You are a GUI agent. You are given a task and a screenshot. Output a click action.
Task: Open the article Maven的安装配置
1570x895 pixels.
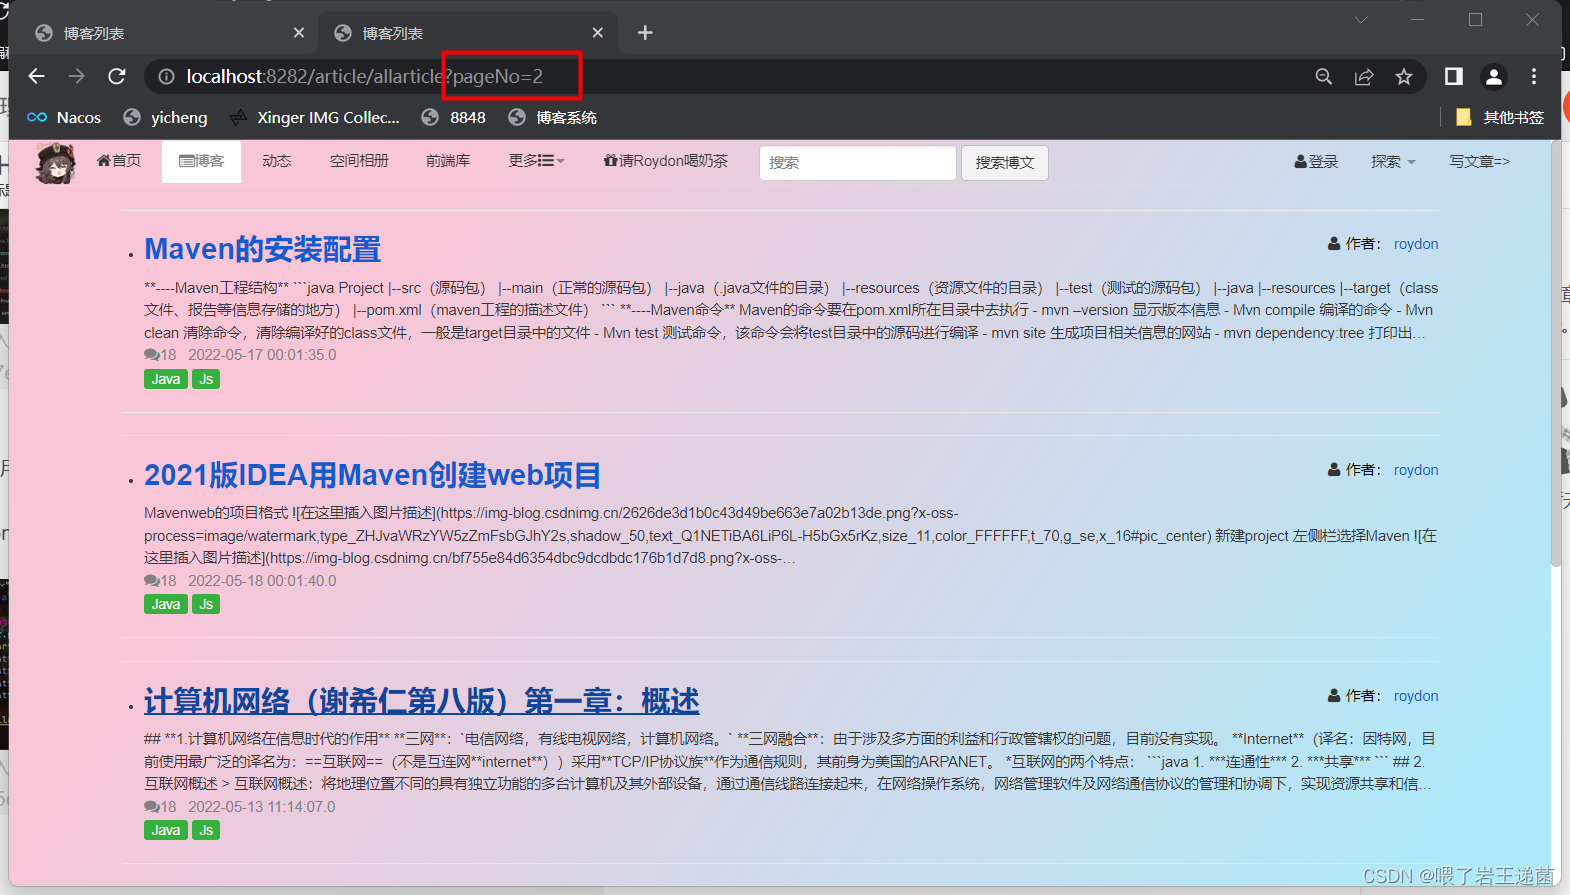(x=262, y=249)
